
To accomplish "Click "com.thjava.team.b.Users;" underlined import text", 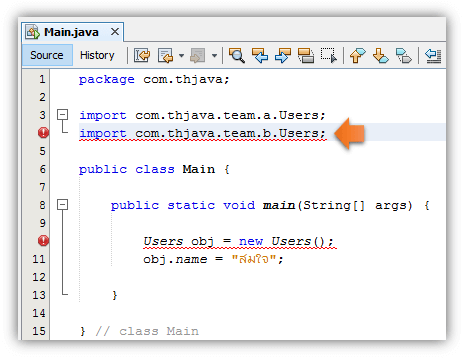I will 230,134.
